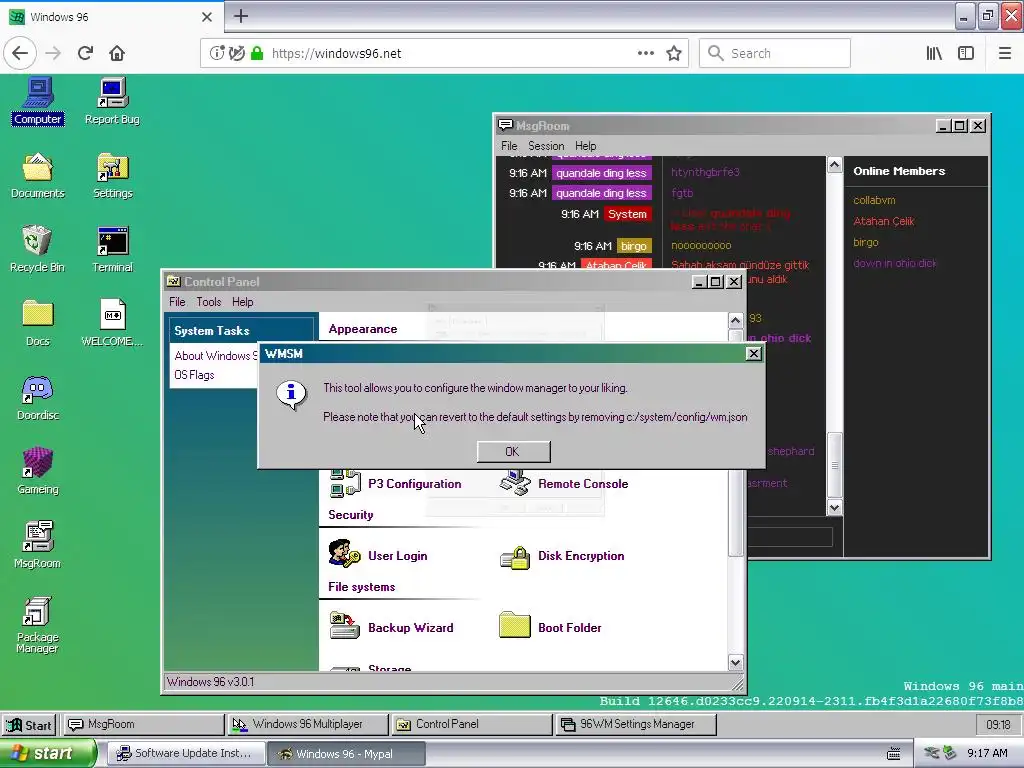Select 96WM Settings Manager taskbar item
This screenshot has height=768, width=1024.
point(636,724)
